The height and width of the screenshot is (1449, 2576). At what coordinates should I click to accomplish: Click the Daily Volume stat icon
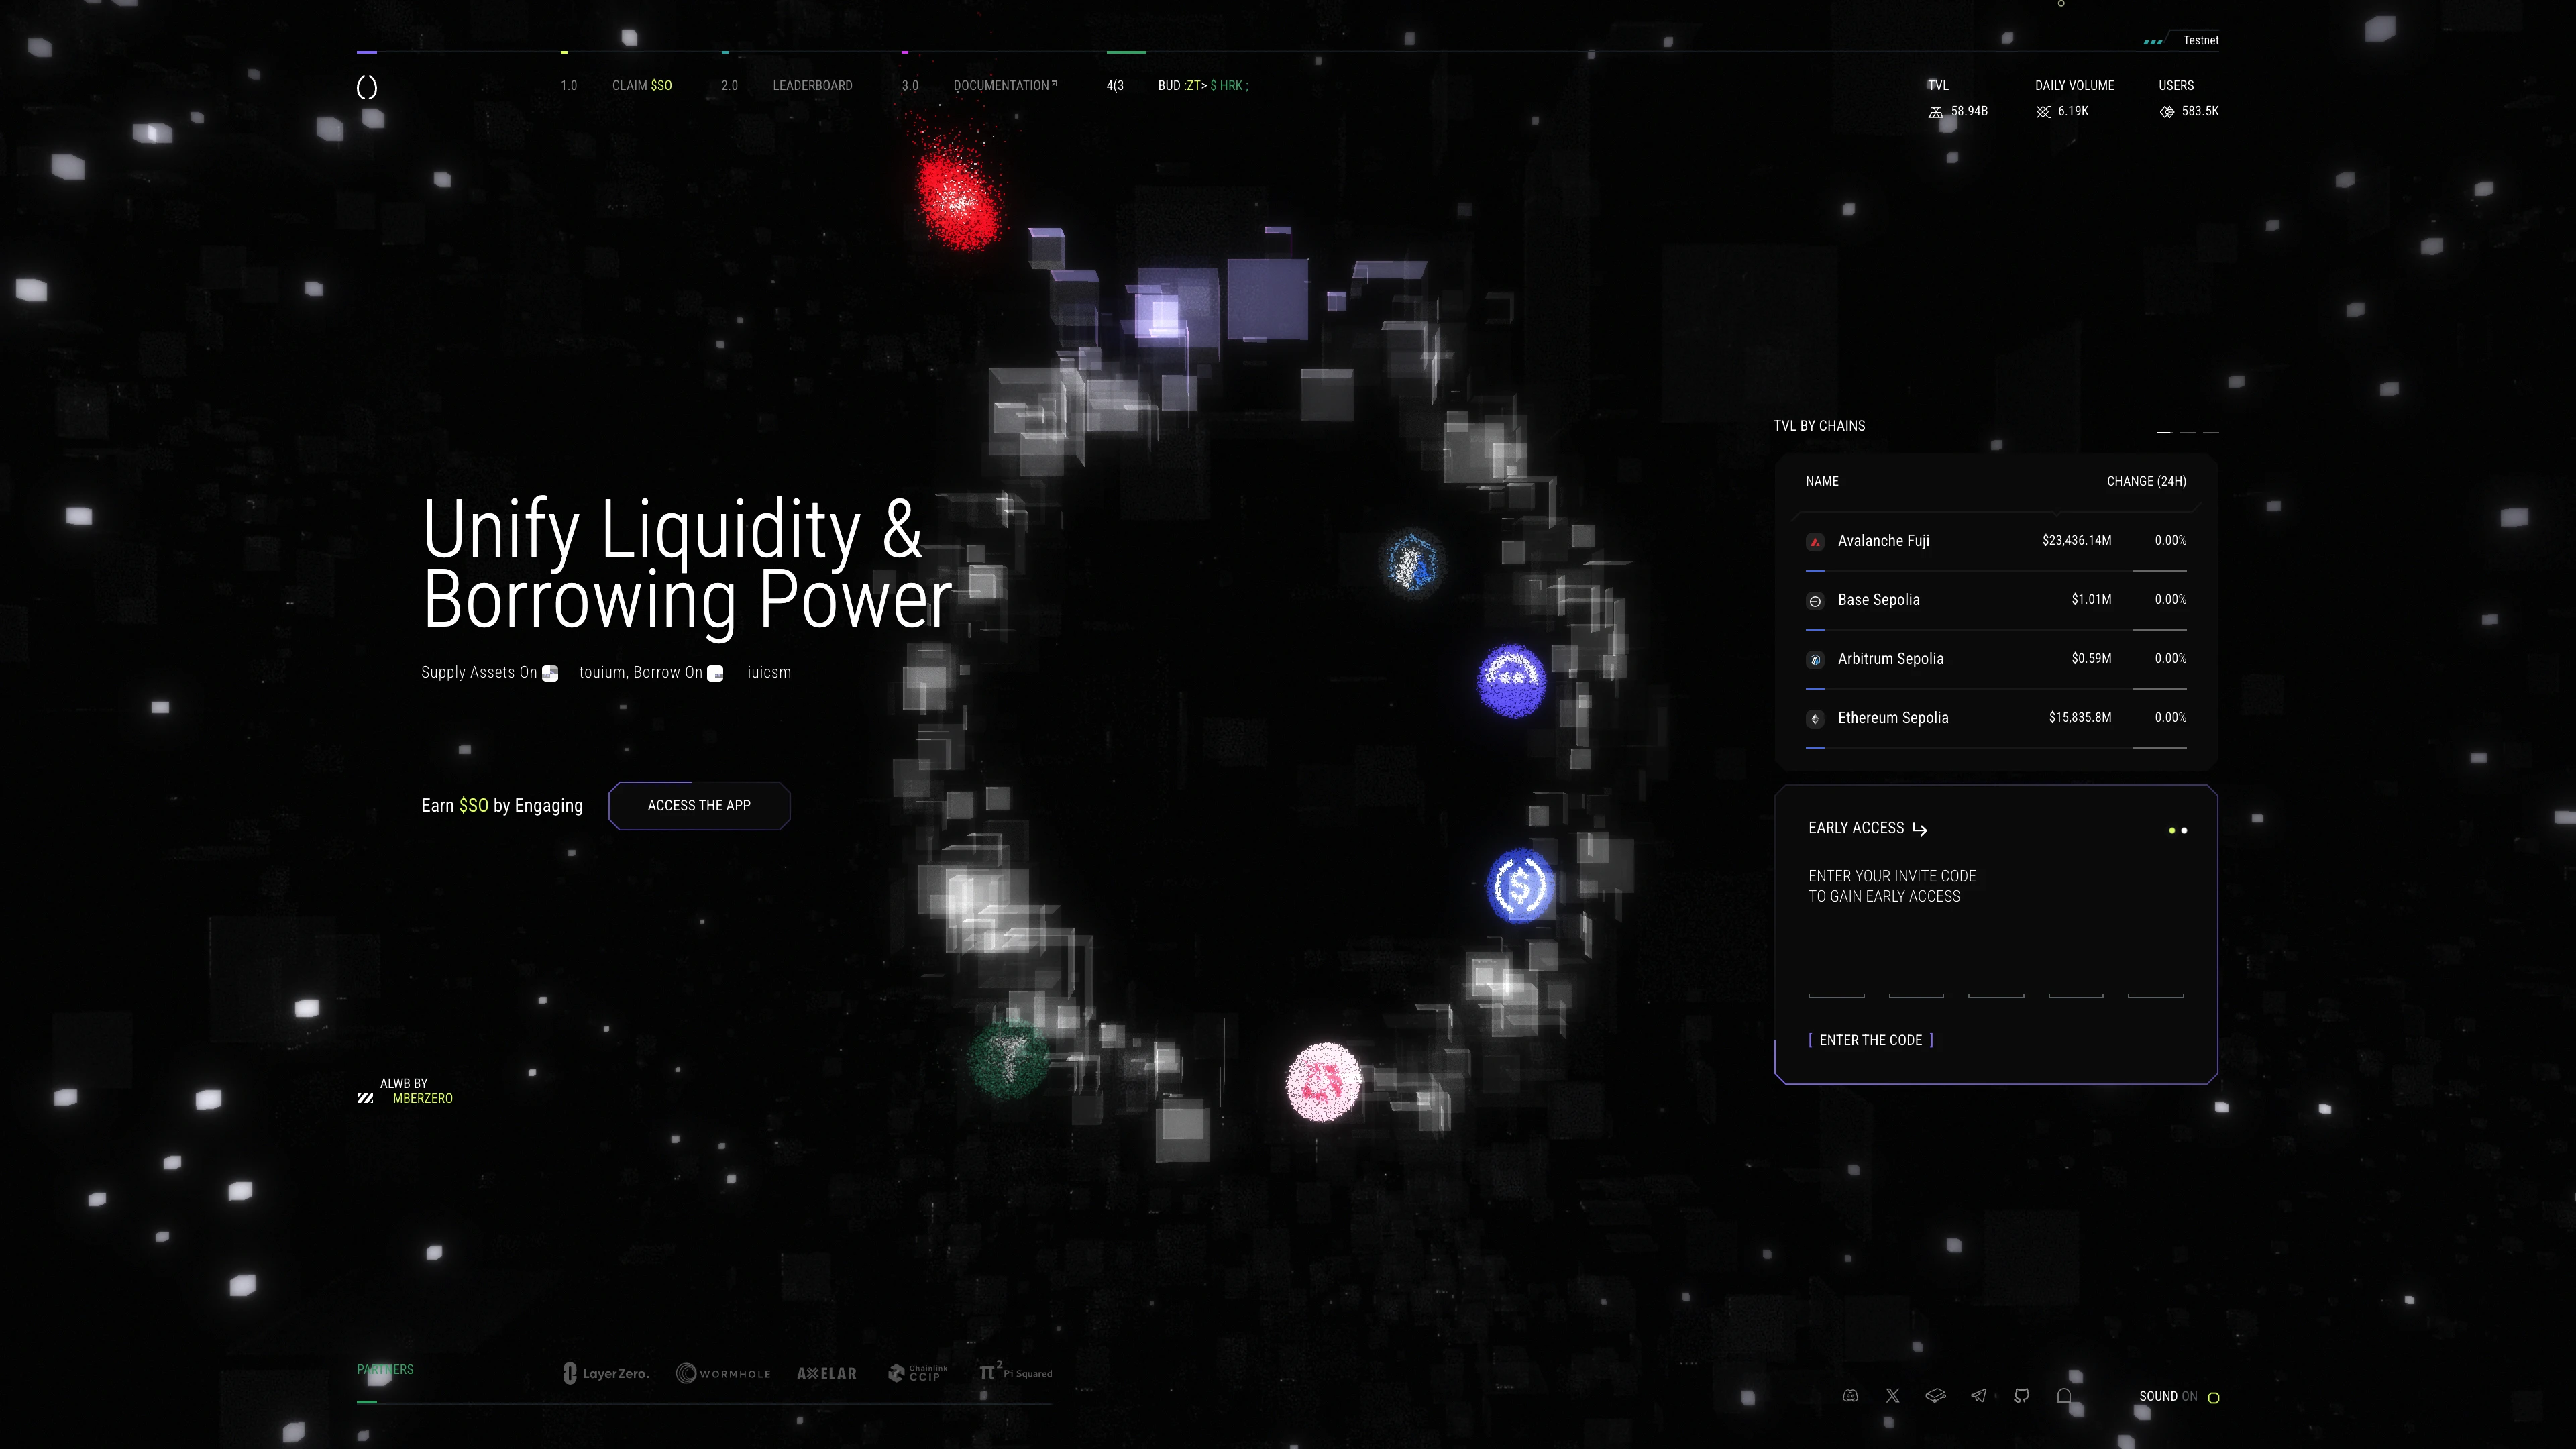pyautogui.click(x=2043, y=112)
